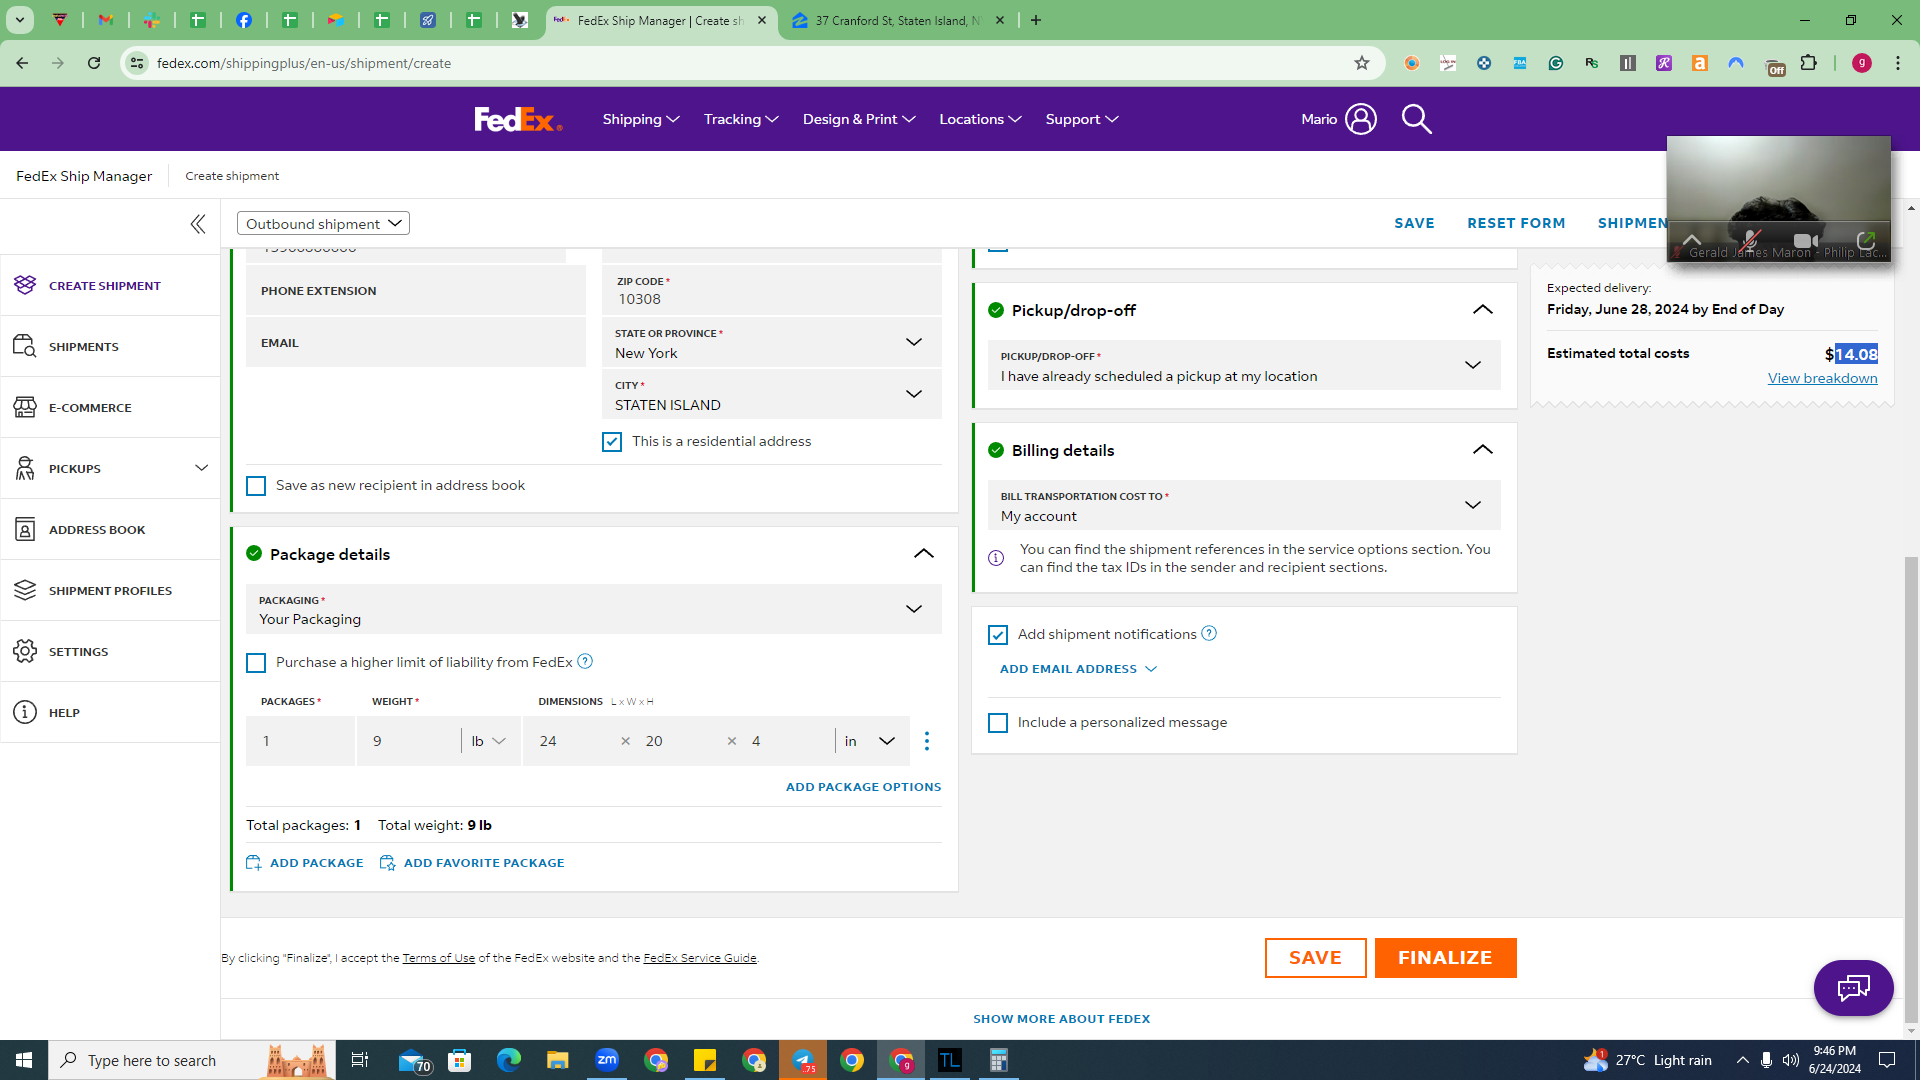The image size is (1920, 1080).
Task: Open the chat assistant bubble
Action: click(1853, 988)
